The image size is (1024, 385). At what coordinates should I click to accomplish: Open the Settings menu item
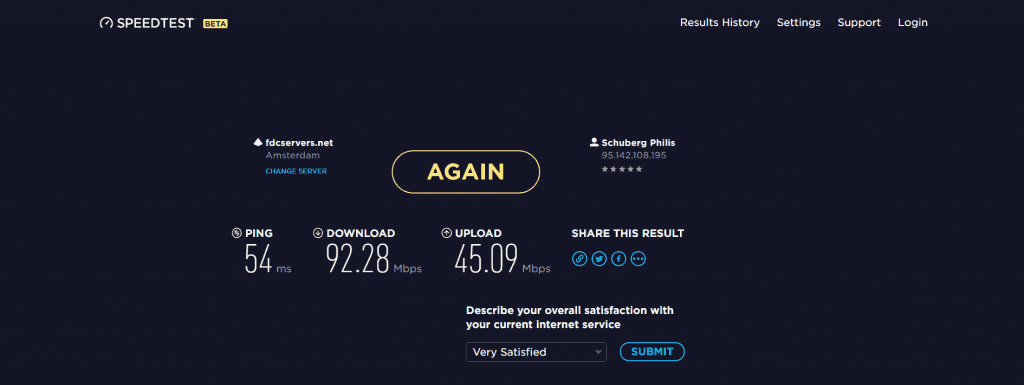[x=799, y=23]
